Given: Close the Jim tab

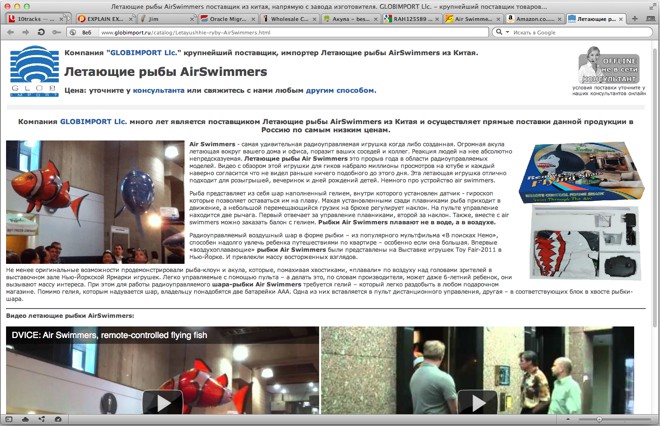Looking at the screenshot, I should (192, 19).
